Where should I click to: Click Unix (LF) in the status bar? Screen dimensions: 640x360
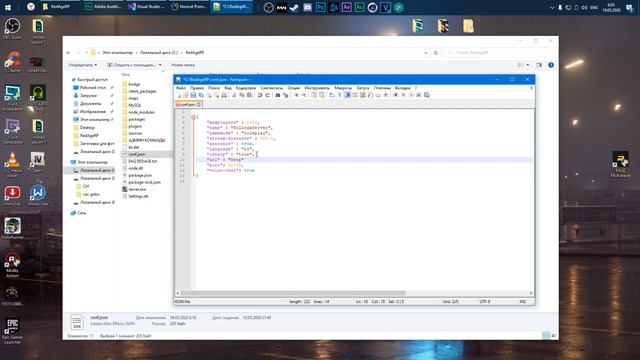[x=451, y=302]
